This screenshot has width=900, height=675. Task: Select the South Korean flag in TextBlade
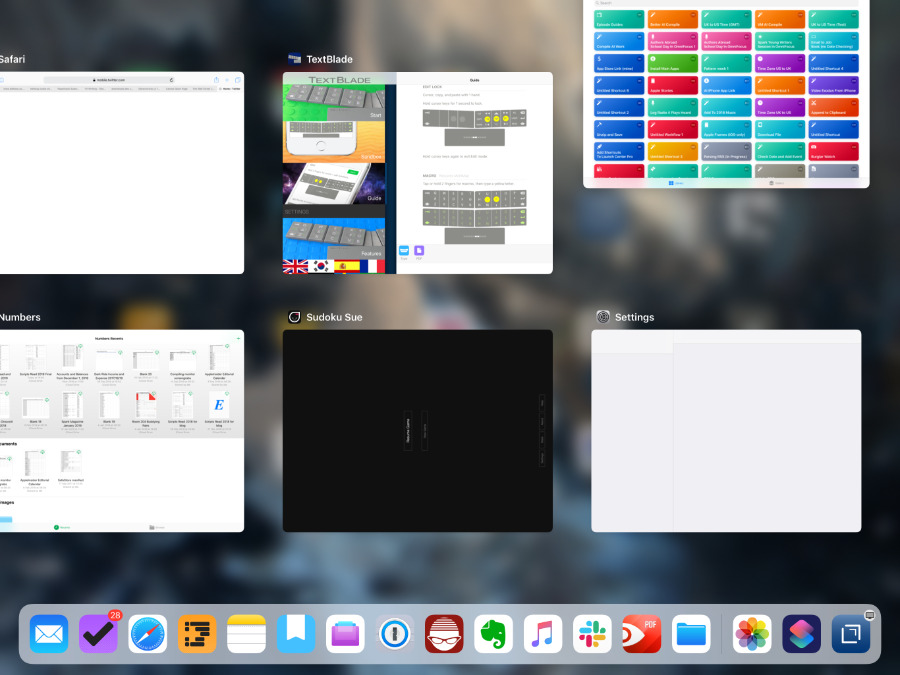tap(321, 267)
